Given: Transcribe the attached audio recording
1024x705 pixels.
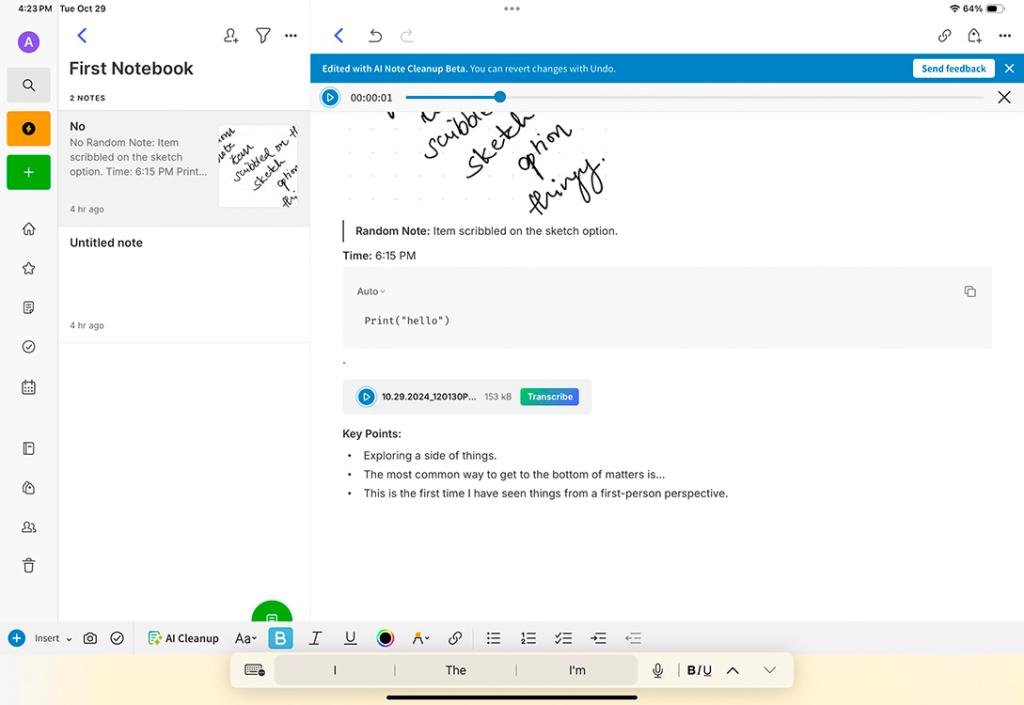Looking at the screenshot, I should (549, 396).
